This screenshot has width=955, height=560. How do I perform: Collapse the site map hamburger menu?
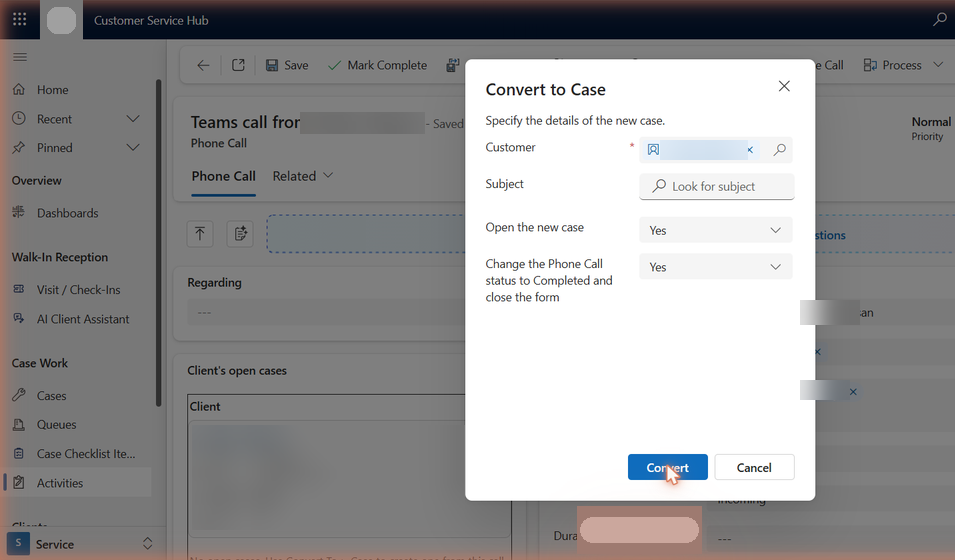[20, 57]
